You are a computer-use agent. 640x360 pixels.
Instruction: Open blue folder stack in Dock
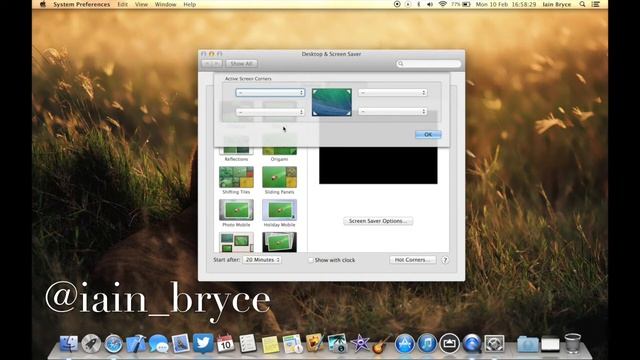[x=527, y=344]
